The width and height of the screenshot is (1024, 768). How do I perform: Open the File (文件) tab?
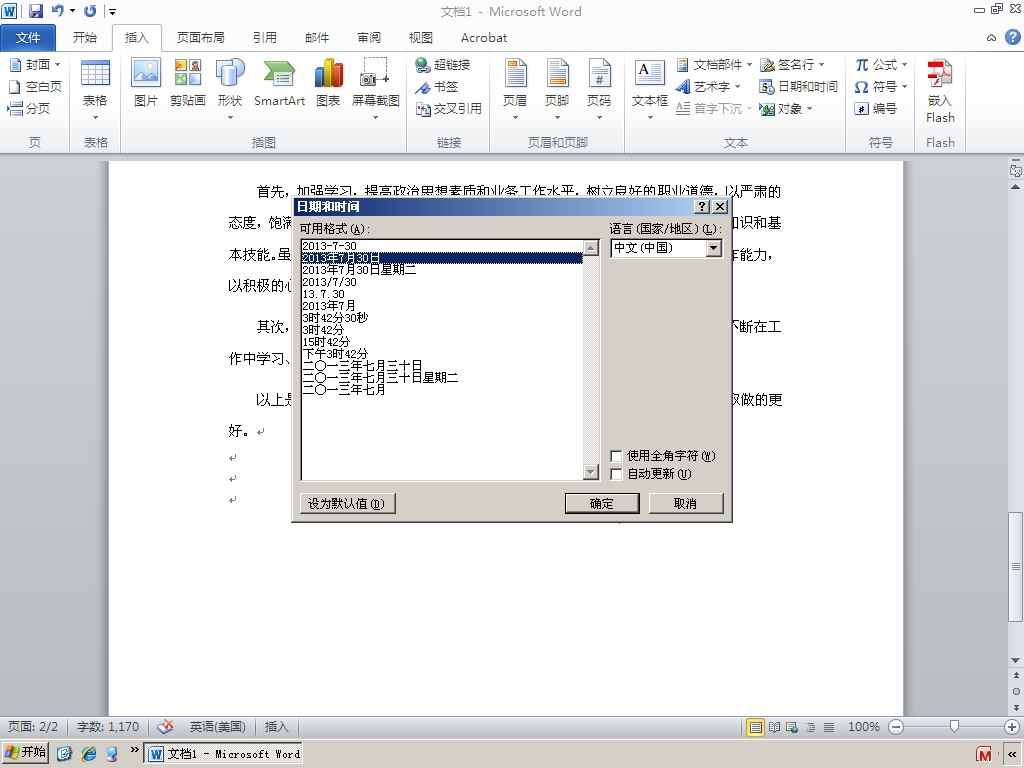[27, 37]
